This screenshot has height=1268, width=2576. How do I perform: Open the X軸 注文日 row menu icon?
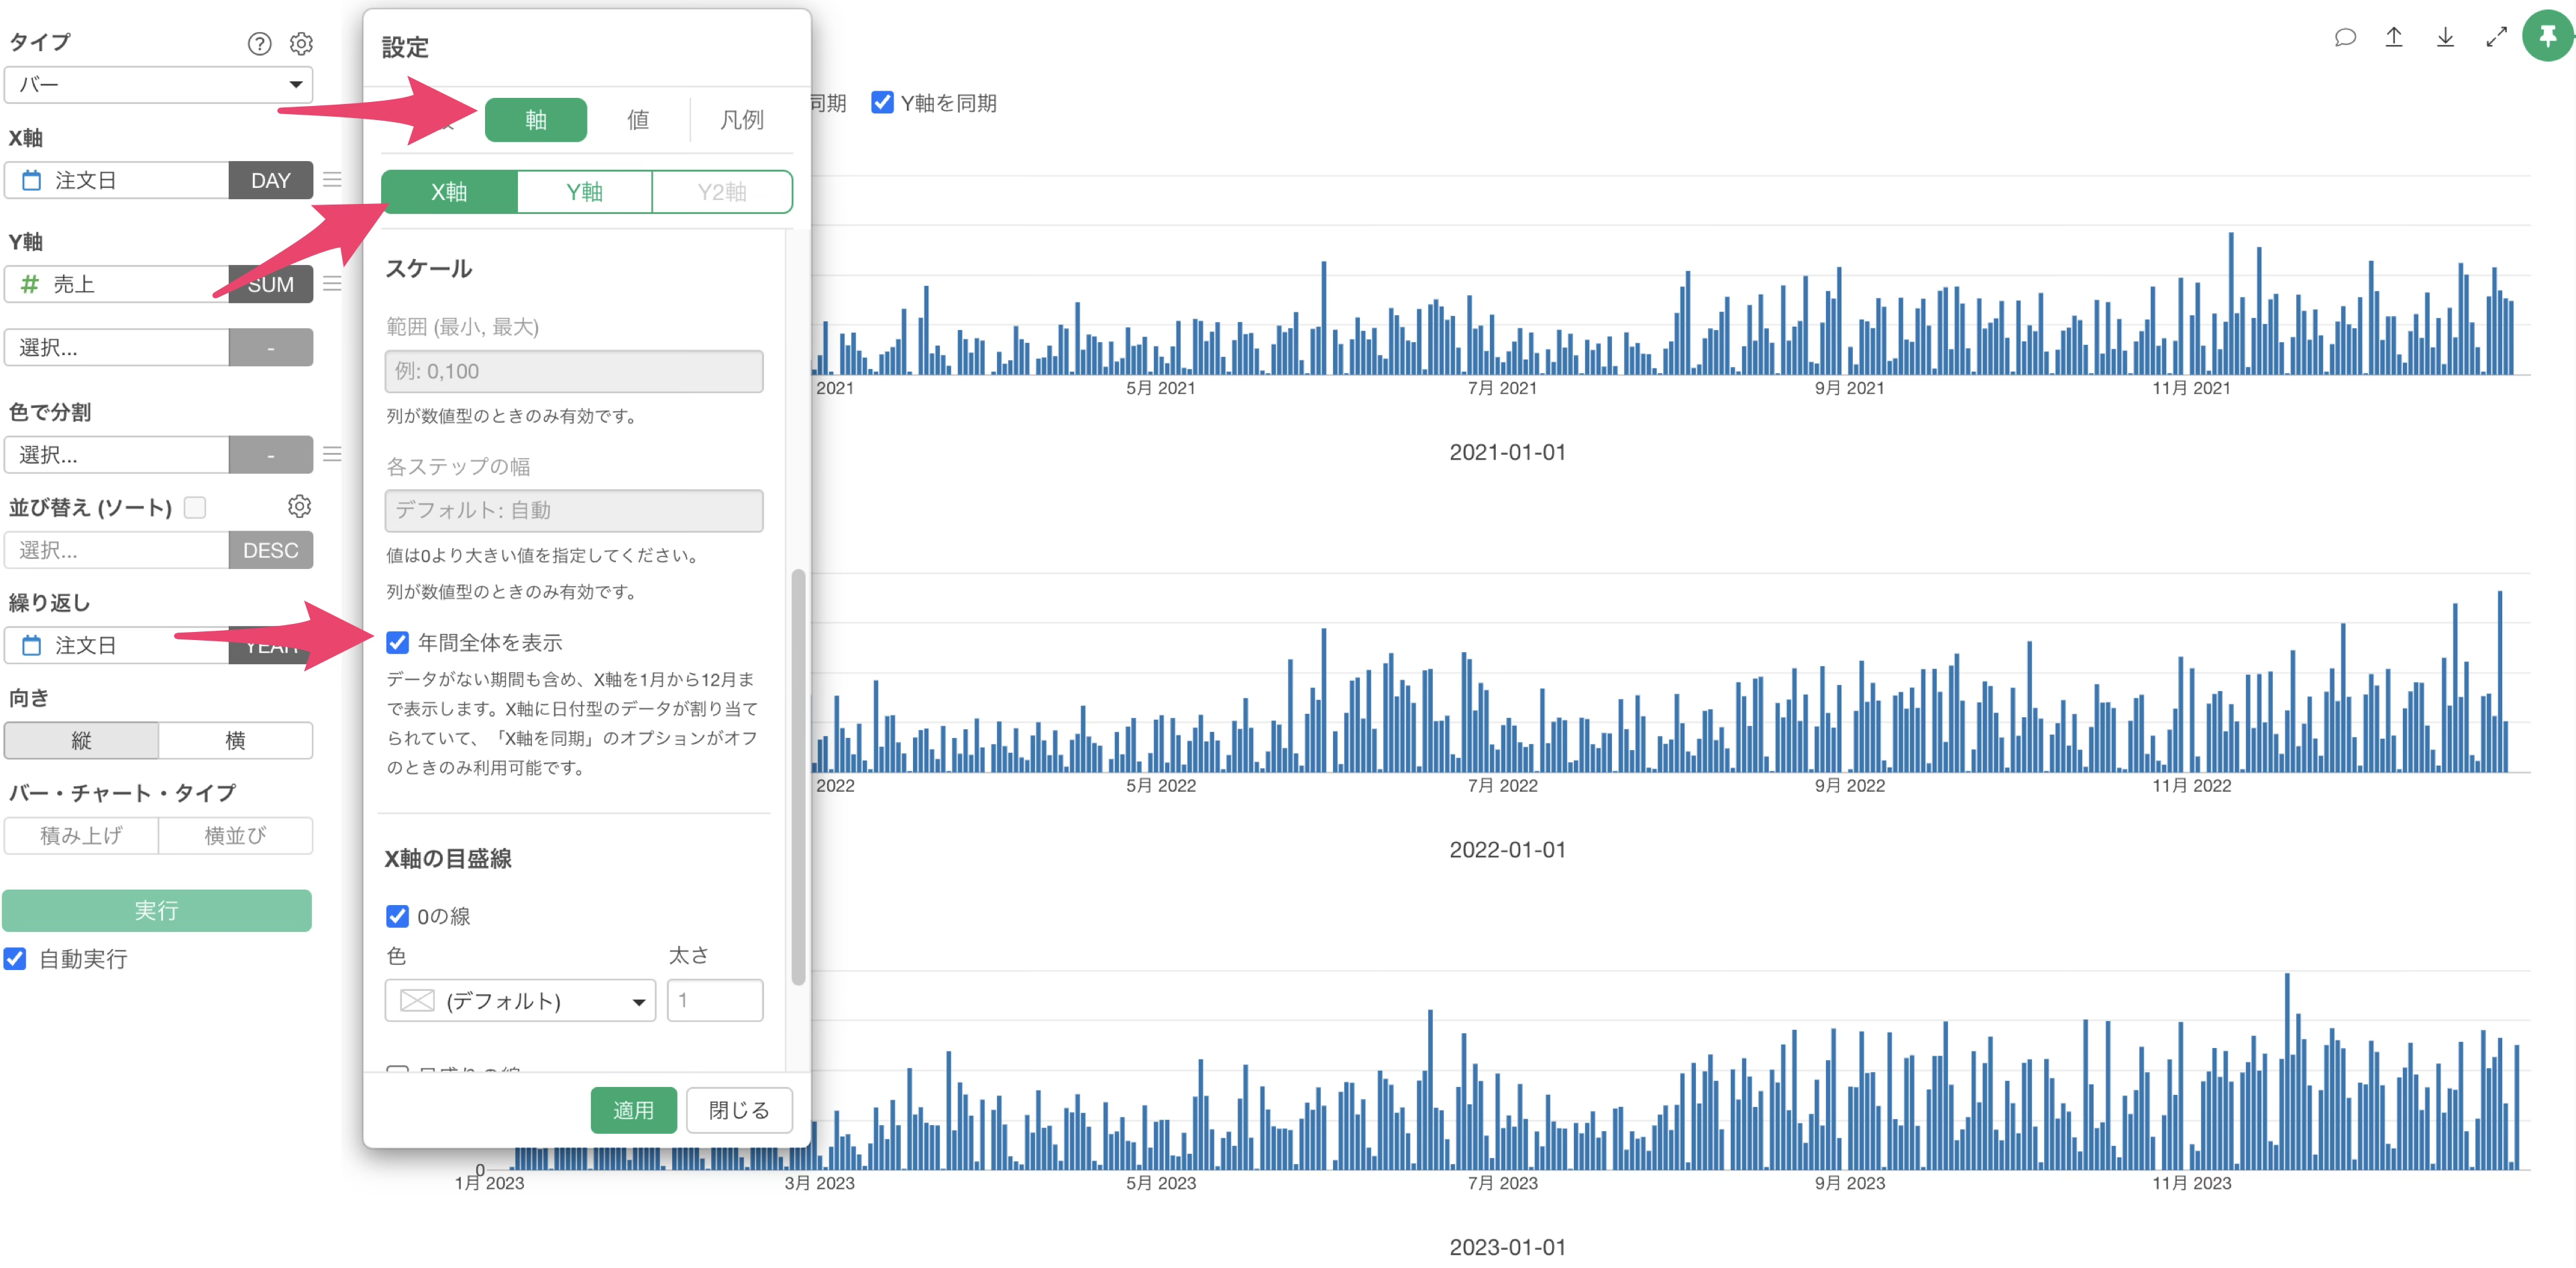pyautogui.click(x=332, y=180)
